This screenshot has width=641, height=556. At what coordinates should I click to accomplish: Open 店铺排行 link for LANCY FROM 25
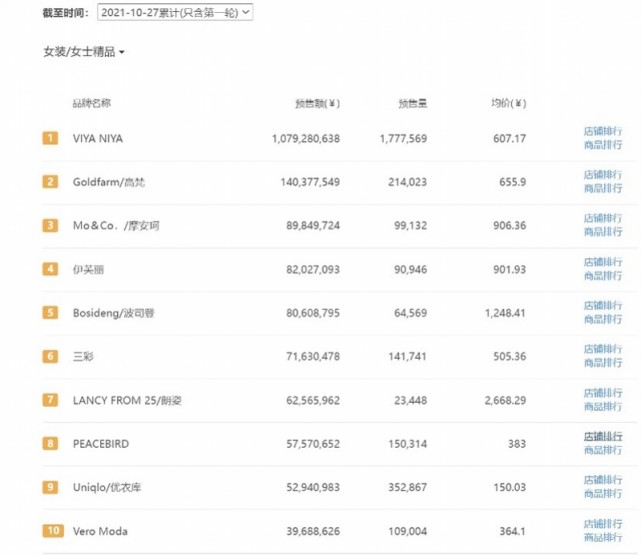603,393
